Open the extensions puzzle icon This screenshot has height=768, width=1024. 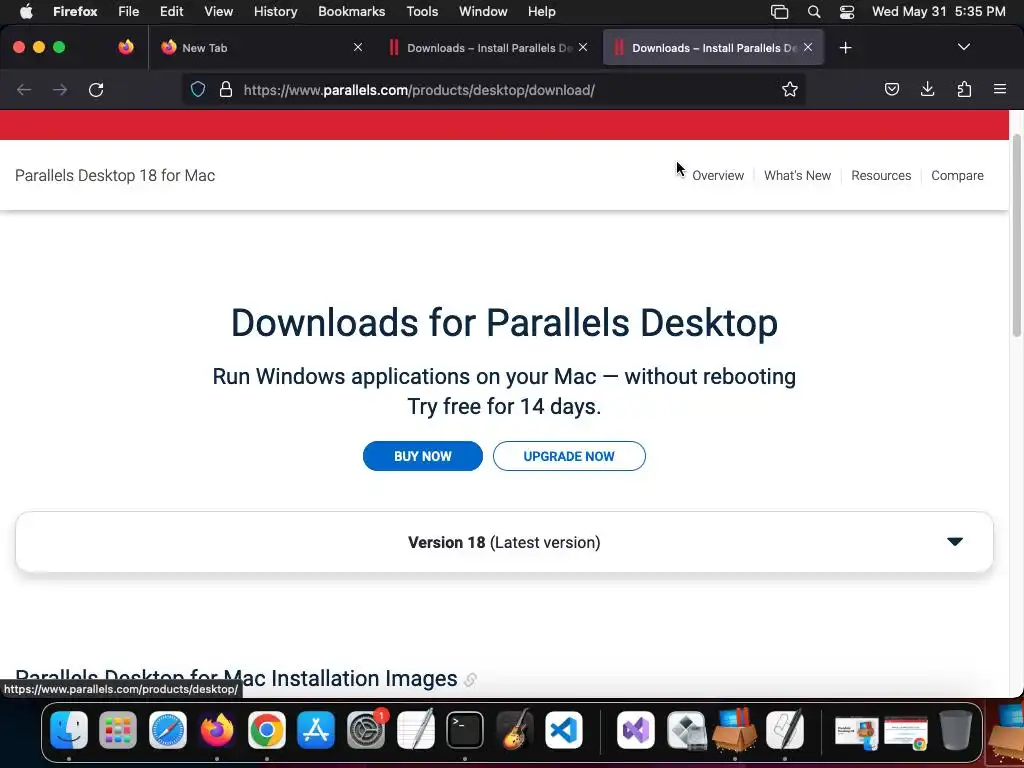(x=964, y=89)
